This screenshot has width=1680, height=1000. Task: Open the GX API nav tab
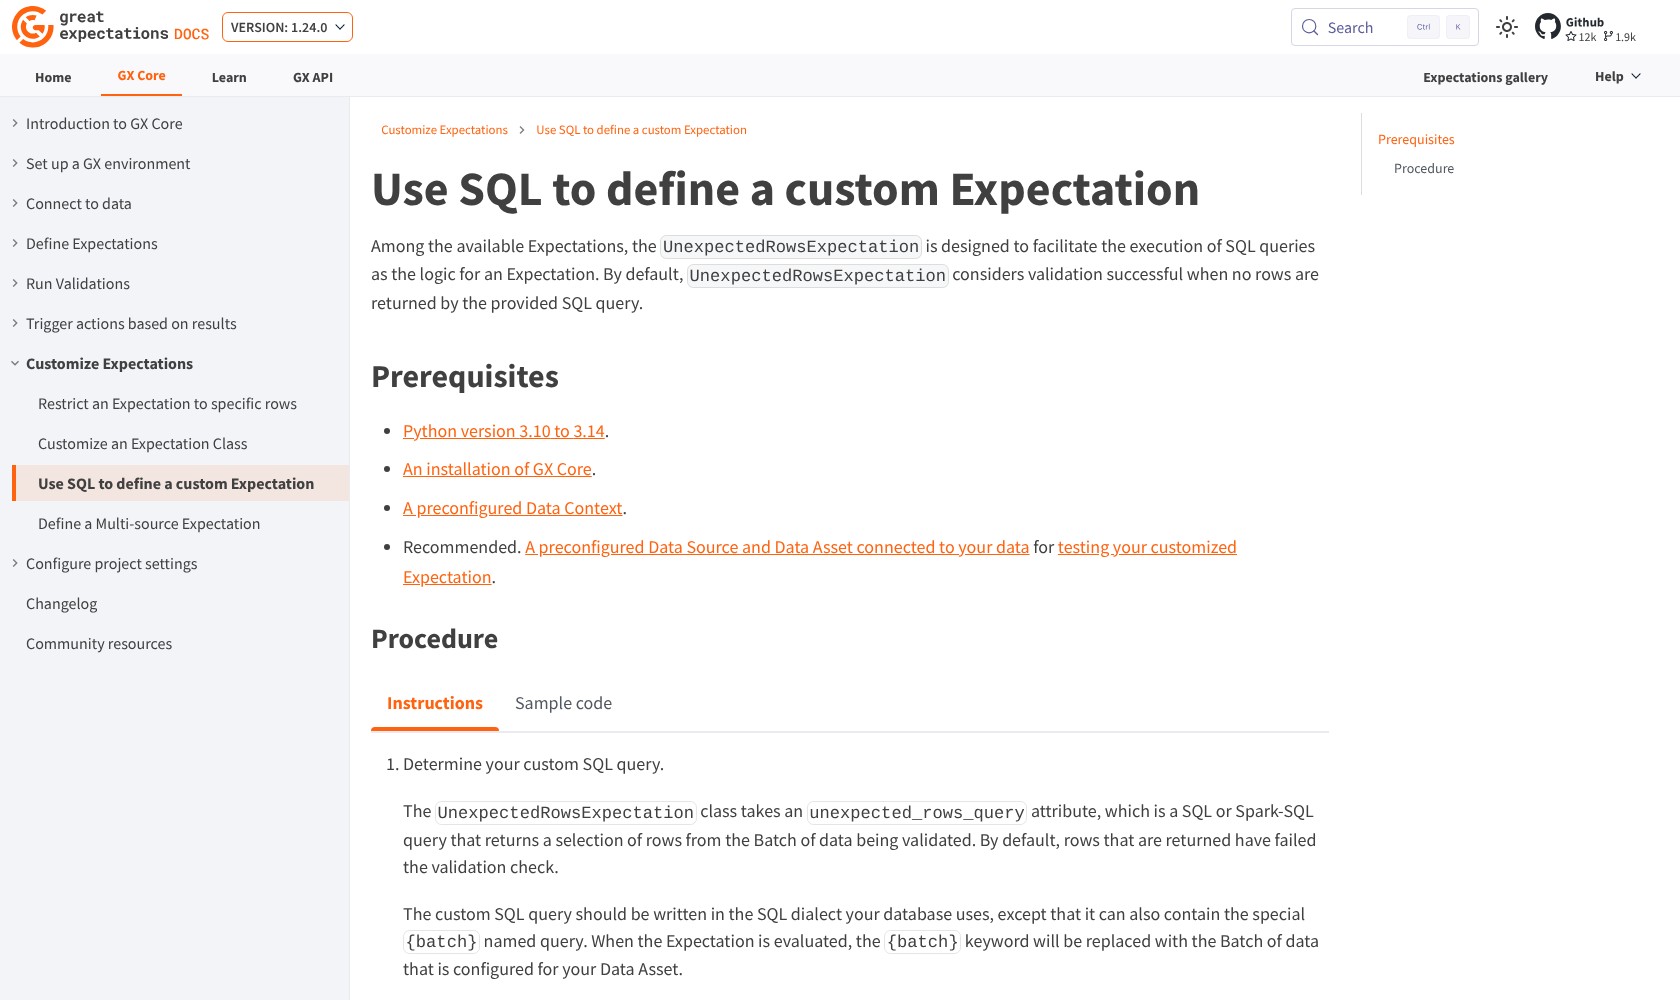coord(313,77)
